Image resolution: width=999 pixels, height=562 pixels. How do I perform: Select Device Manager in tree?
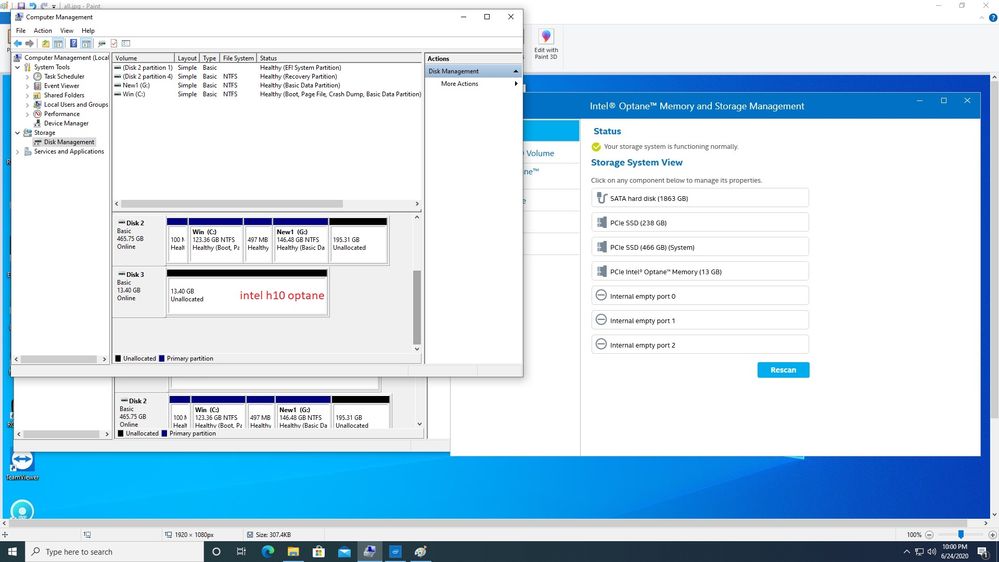(66, 123)
